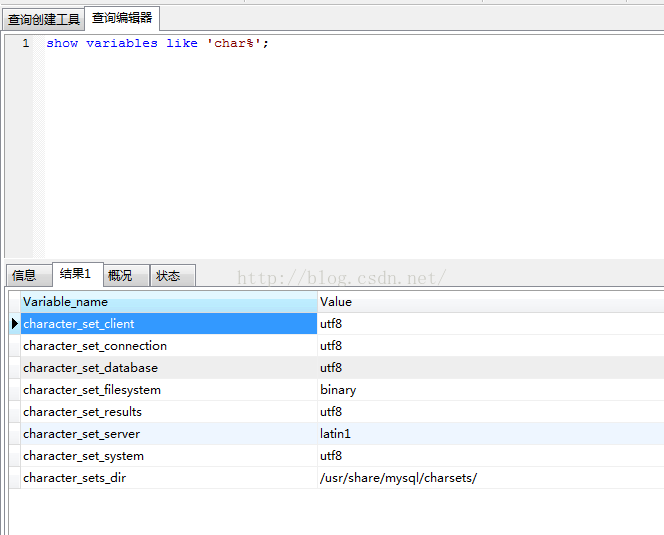This screenshot has height=535, width=664.
Task: Select the character_set_results cell
Action: (169, 412)
